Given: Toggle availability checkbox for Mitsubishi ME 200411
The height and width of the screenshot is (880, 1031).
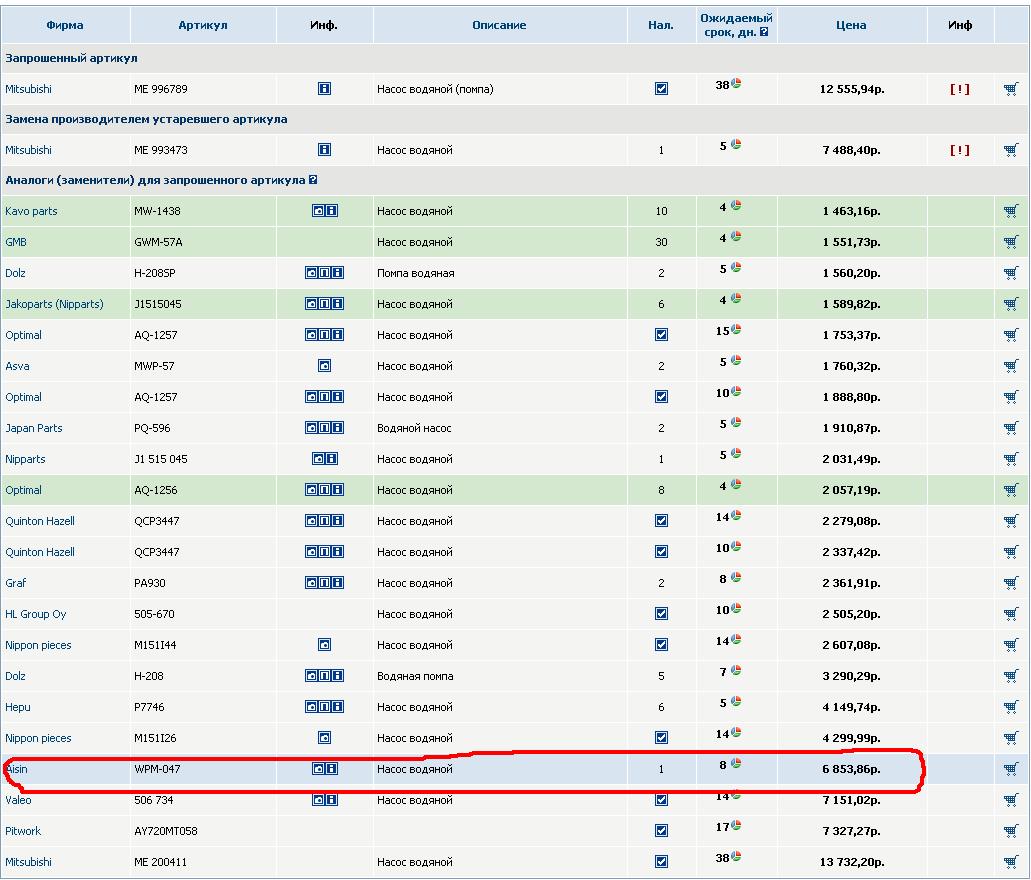Looking at the screenshot, I should [x=661, y=862].
